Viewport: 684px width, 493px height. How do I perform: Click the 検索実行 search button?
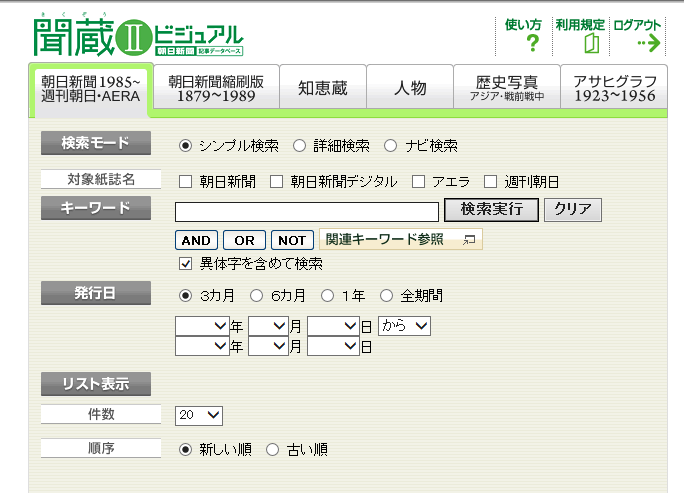coord(492,210)
